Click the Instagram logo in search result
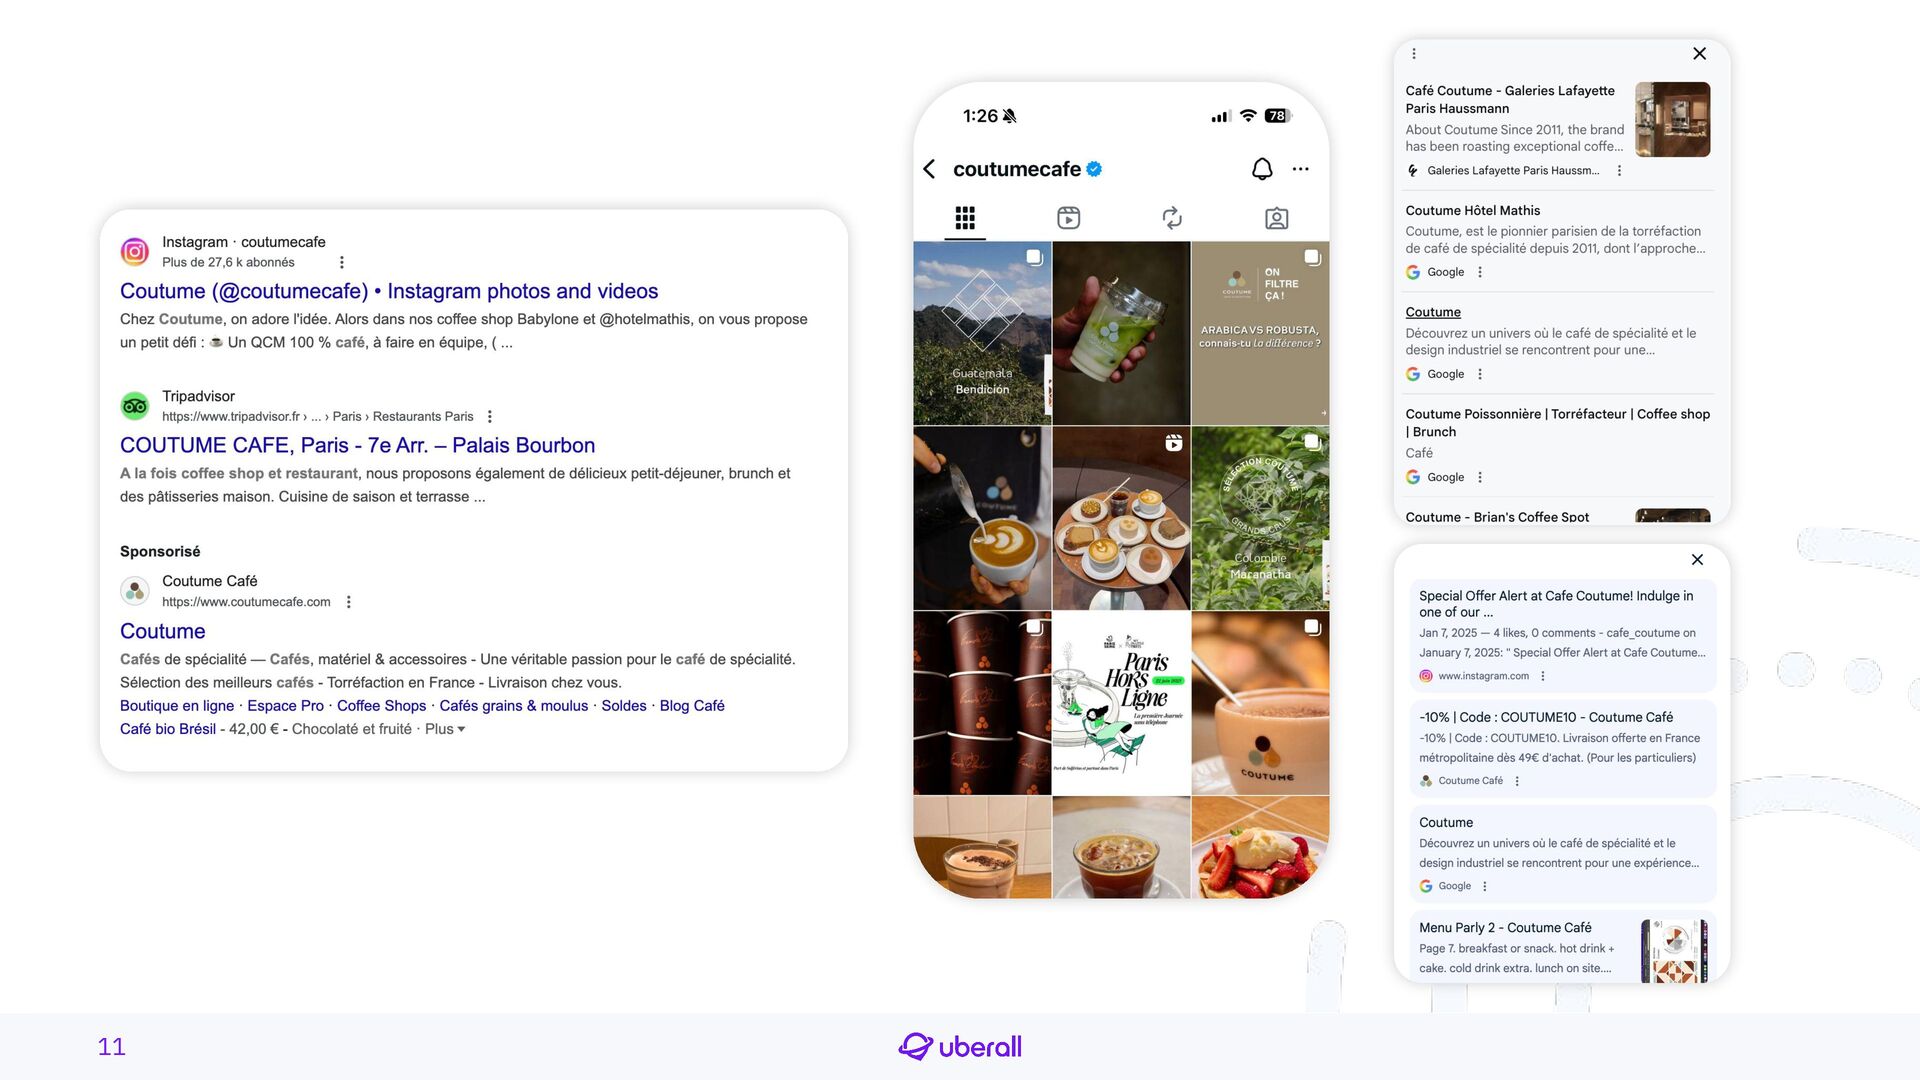1920x1080 pixels. [135, 251]
